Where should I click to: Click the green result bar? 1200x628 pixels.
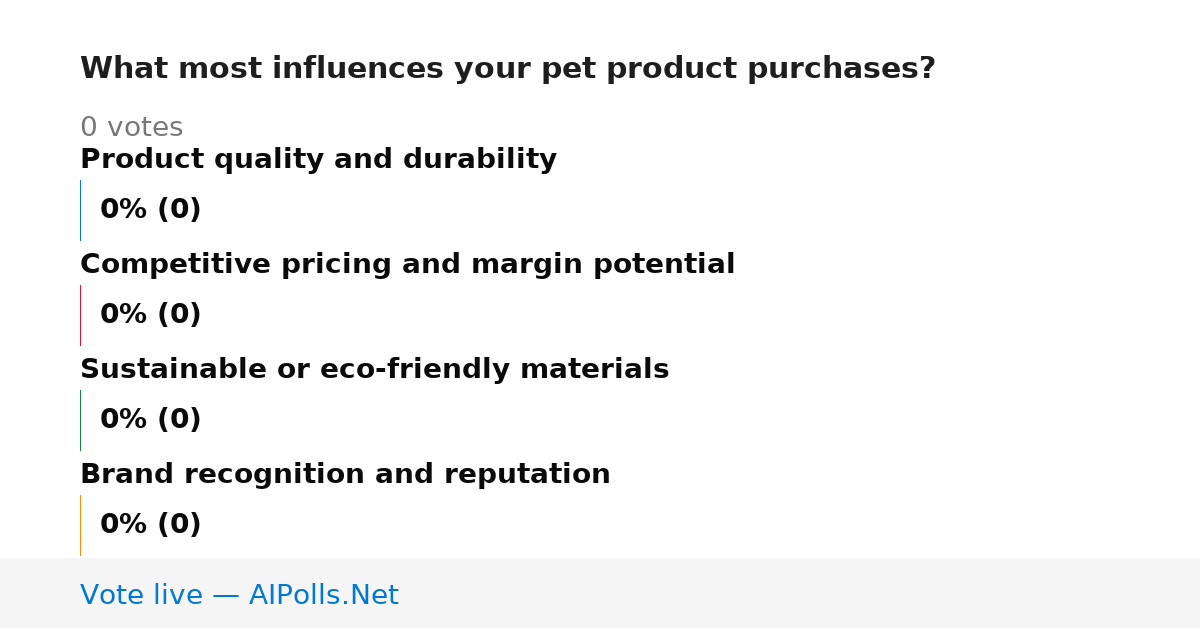point(80,420)
